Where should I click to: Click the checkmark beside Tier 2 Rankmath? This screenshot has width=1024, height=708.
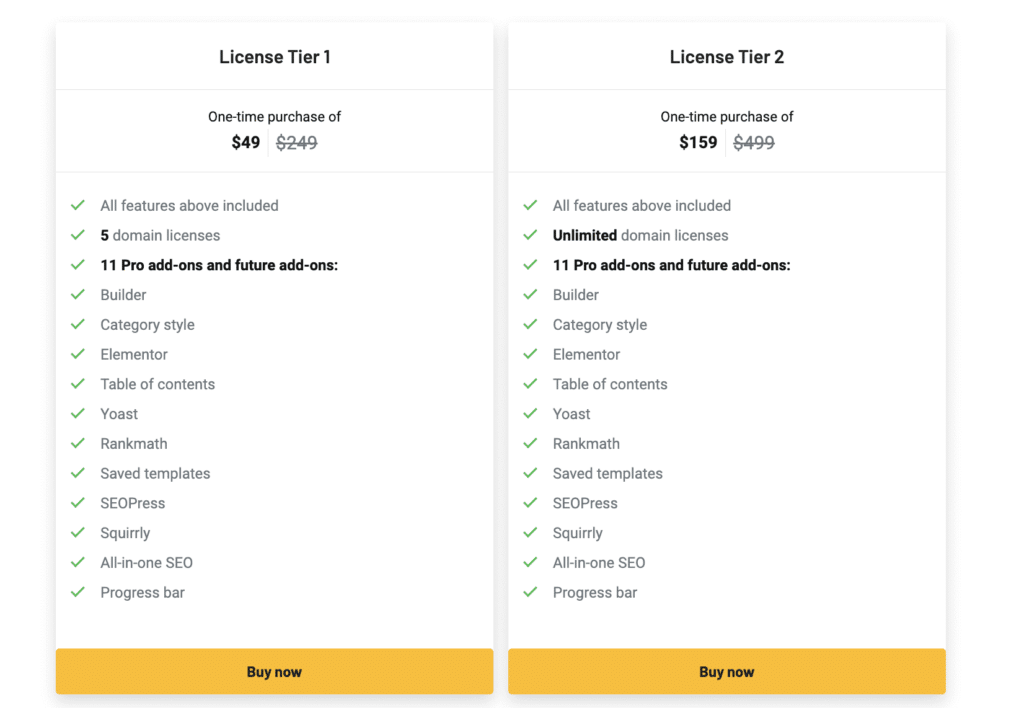(x=530, y=444)
